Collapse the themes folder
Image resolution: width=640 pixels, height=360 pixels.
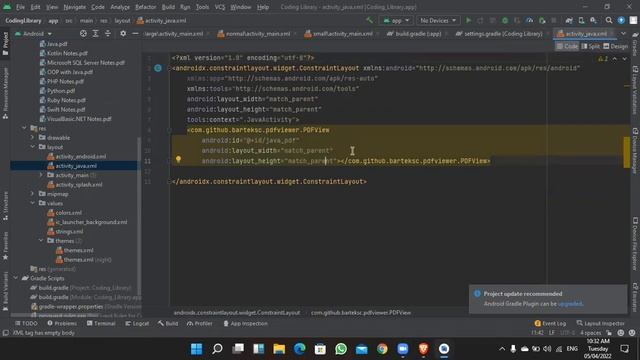point(41,241)
